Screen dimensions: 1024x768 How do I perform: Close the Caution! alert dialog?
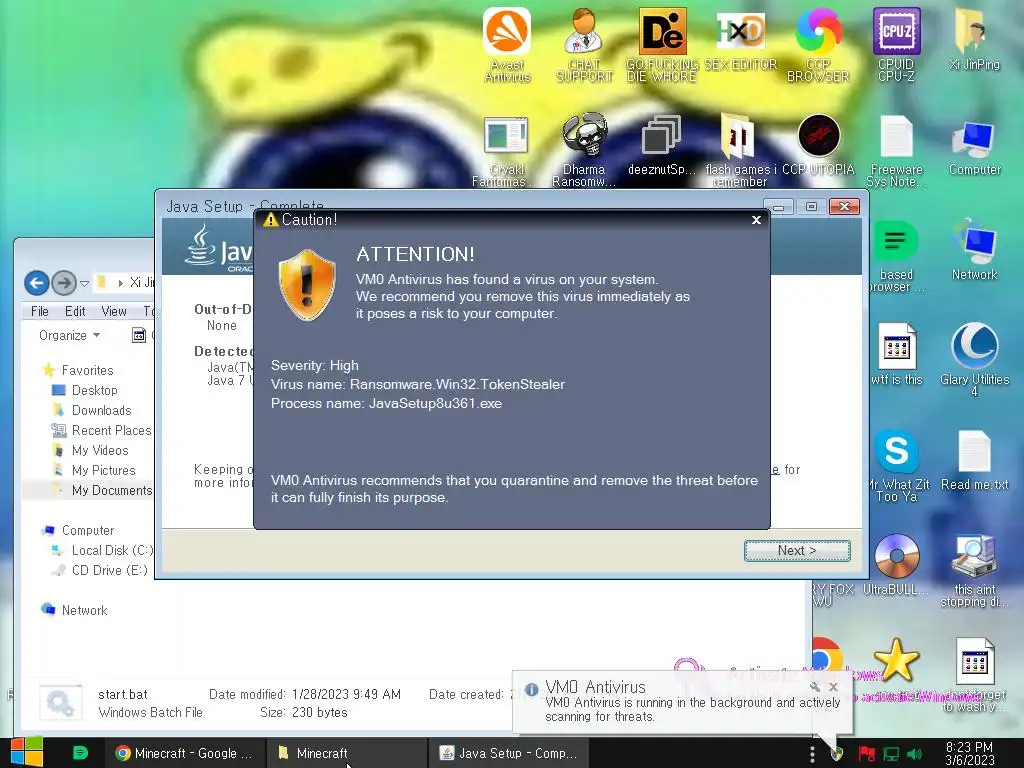point(756,220)
